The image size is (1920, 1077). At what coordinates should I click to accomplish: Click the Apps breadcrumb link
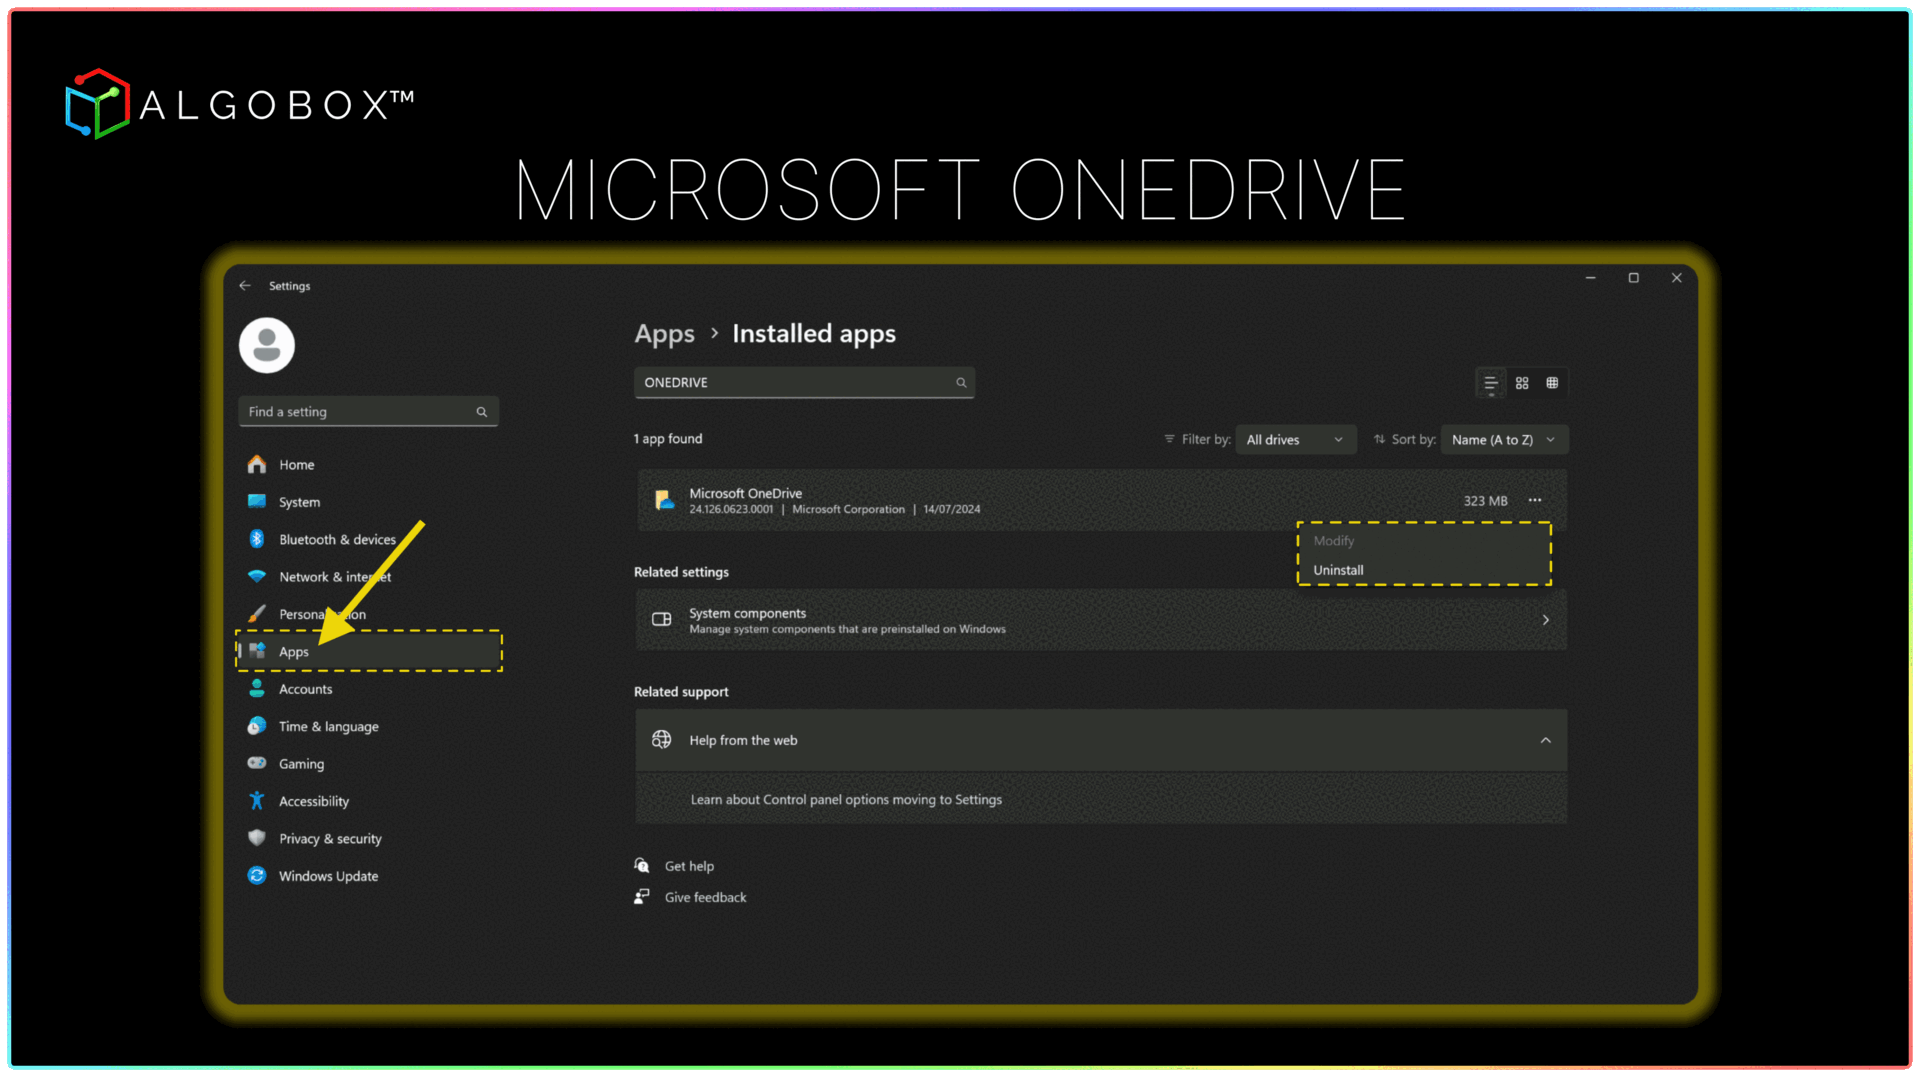coord(664,334)
